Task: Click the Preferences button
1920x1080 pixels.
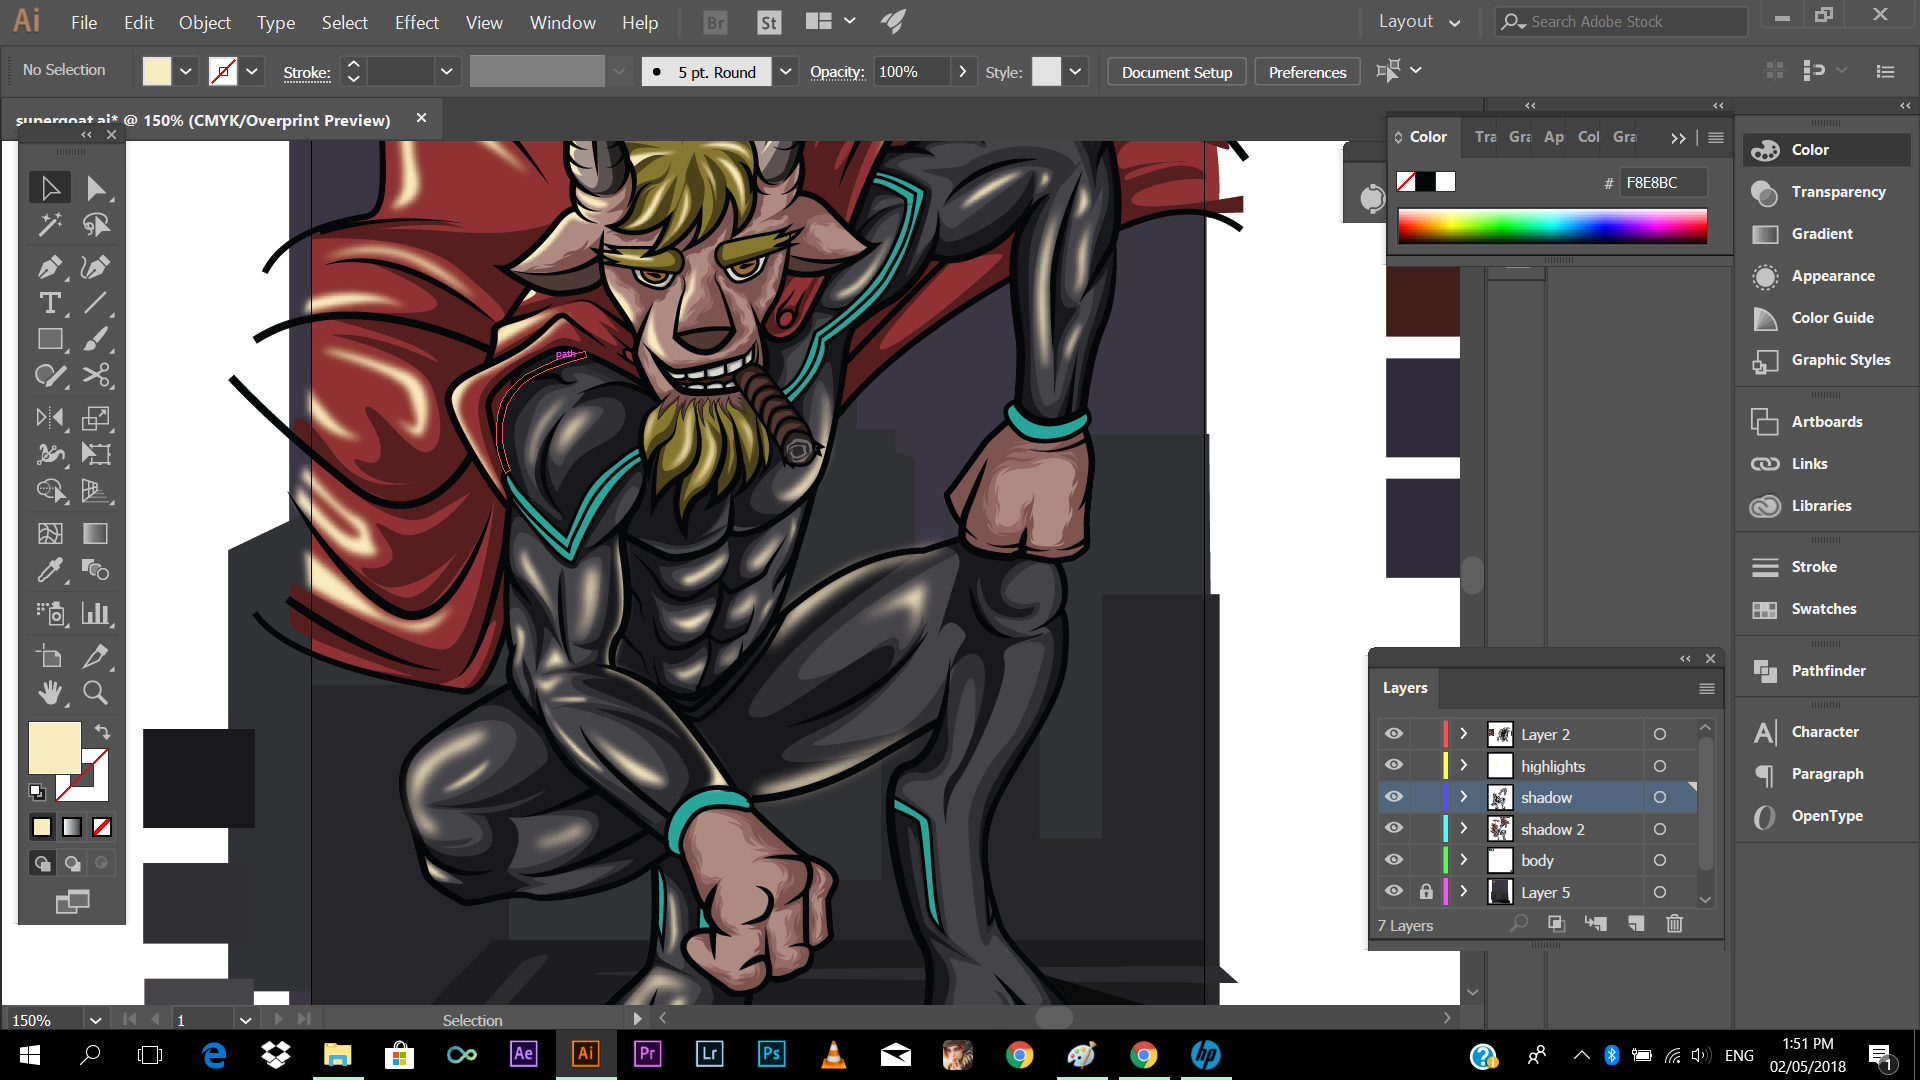Action: 1307,72
